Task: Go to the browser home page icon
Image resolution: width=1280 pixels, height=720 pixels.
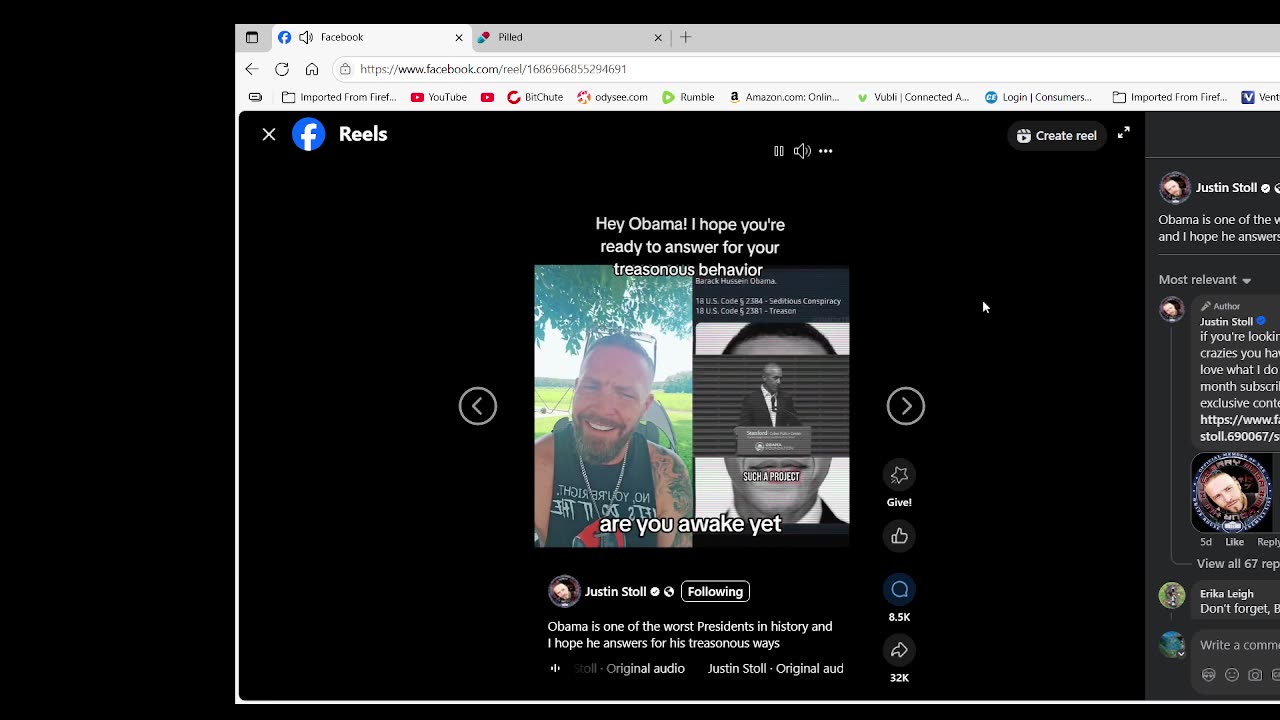Action: [x=312, y=69]
